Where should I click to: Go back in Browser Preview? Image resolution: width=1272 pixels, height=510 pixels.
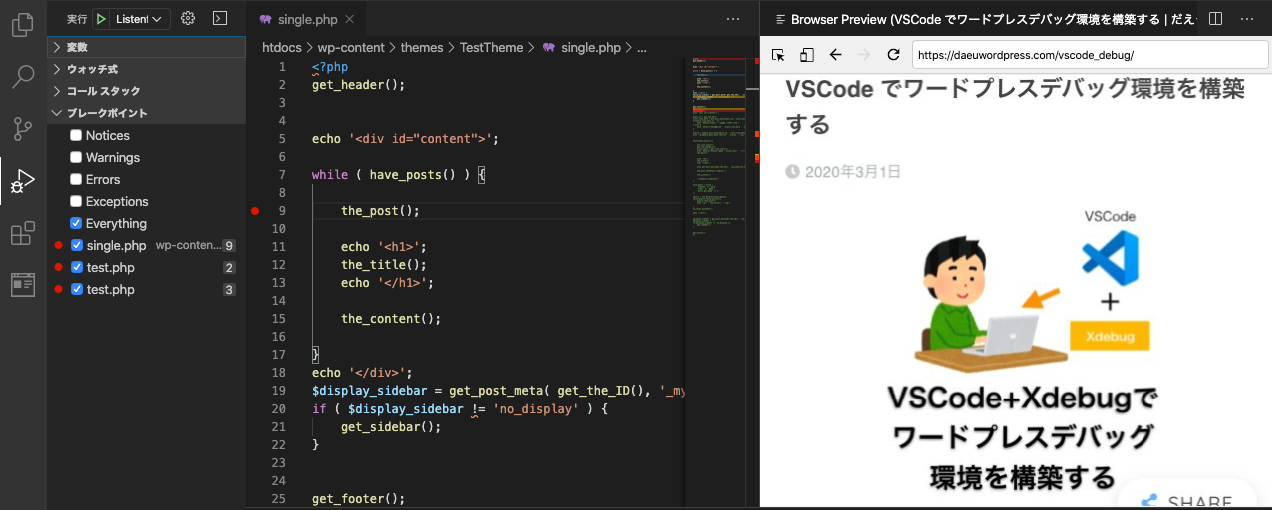836,55
